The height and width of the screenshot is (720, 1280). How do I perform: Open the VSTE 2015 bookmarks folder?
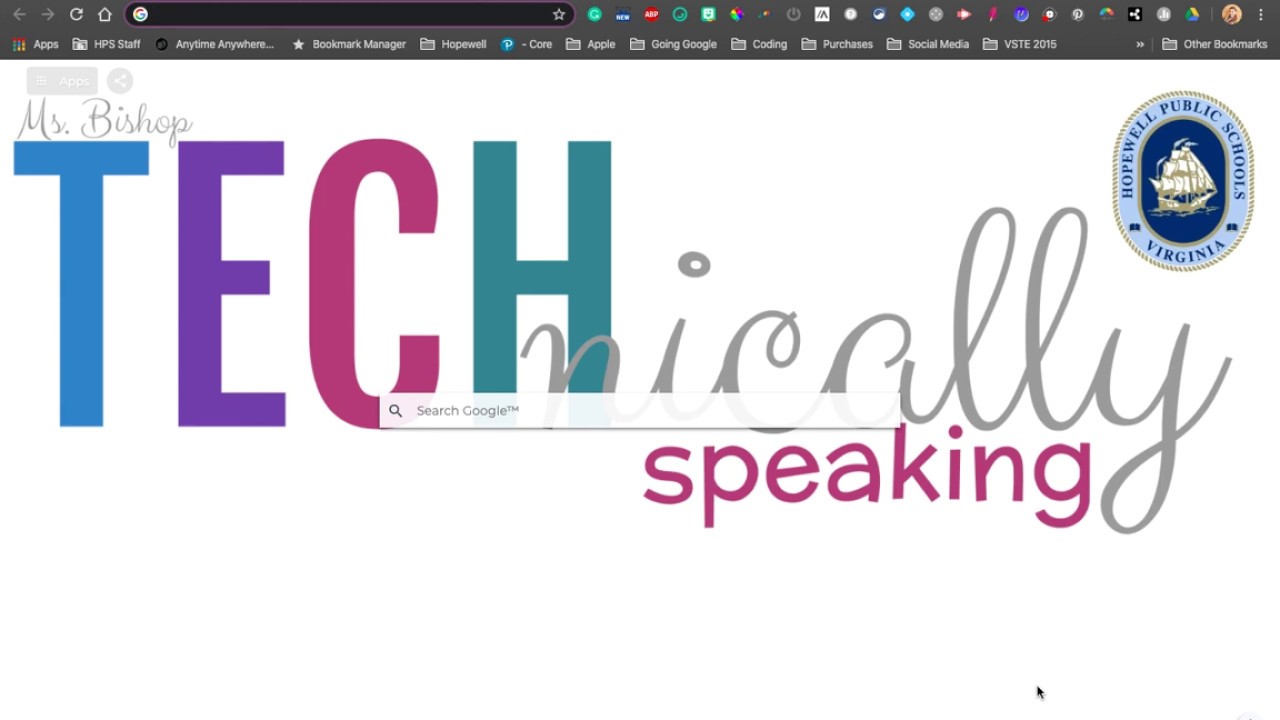[x=1020, y=44]
